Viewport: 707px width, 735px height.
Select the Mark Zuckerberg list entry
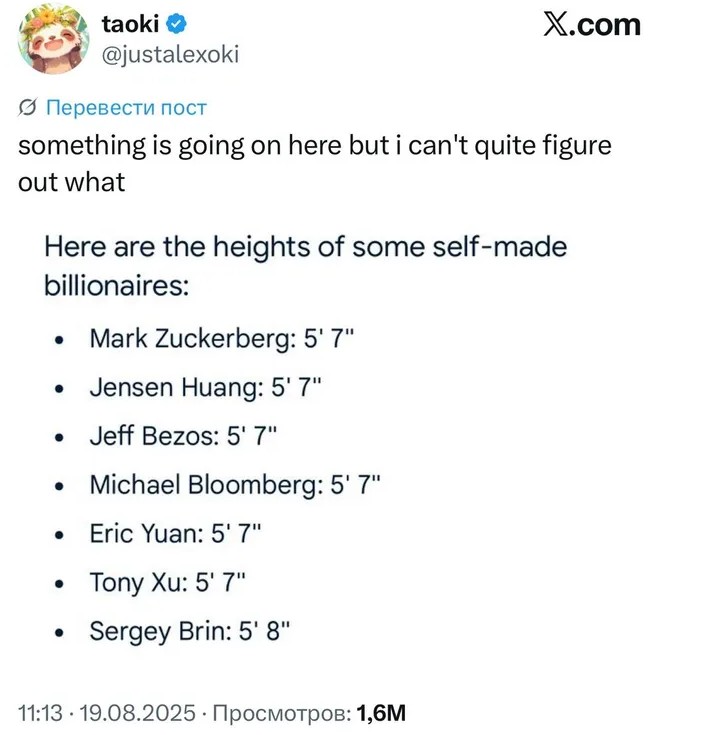pyautogui.click(x=222, y=338)
